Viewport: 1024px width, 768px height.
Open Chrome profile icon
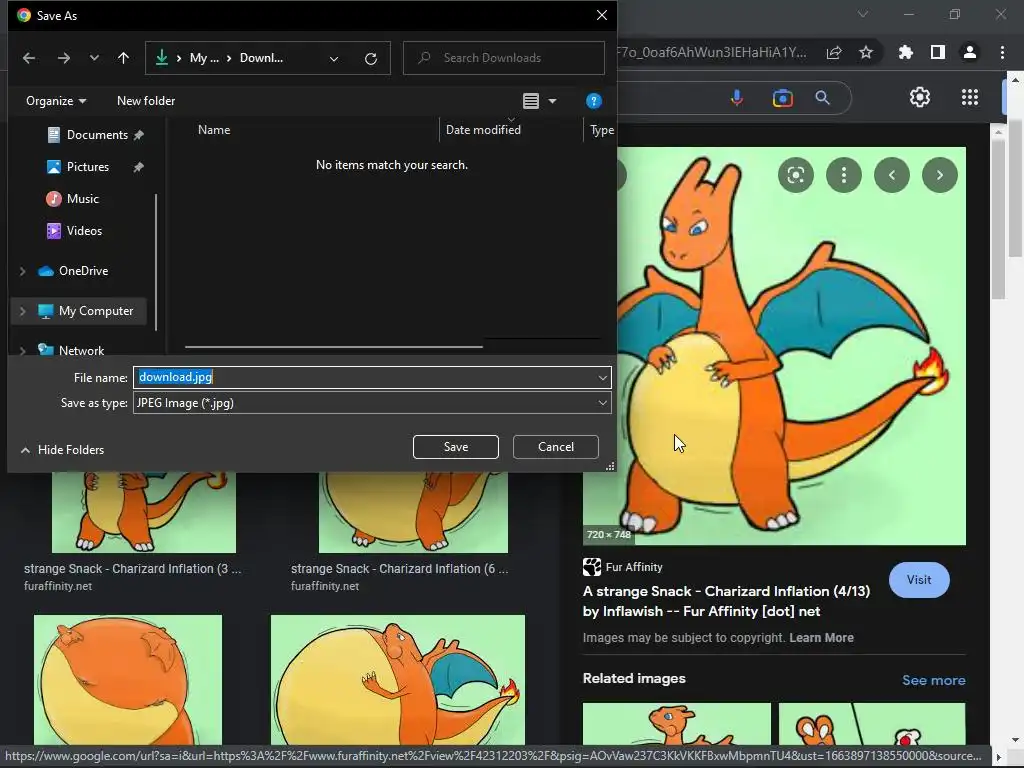(x=970, y=52)
